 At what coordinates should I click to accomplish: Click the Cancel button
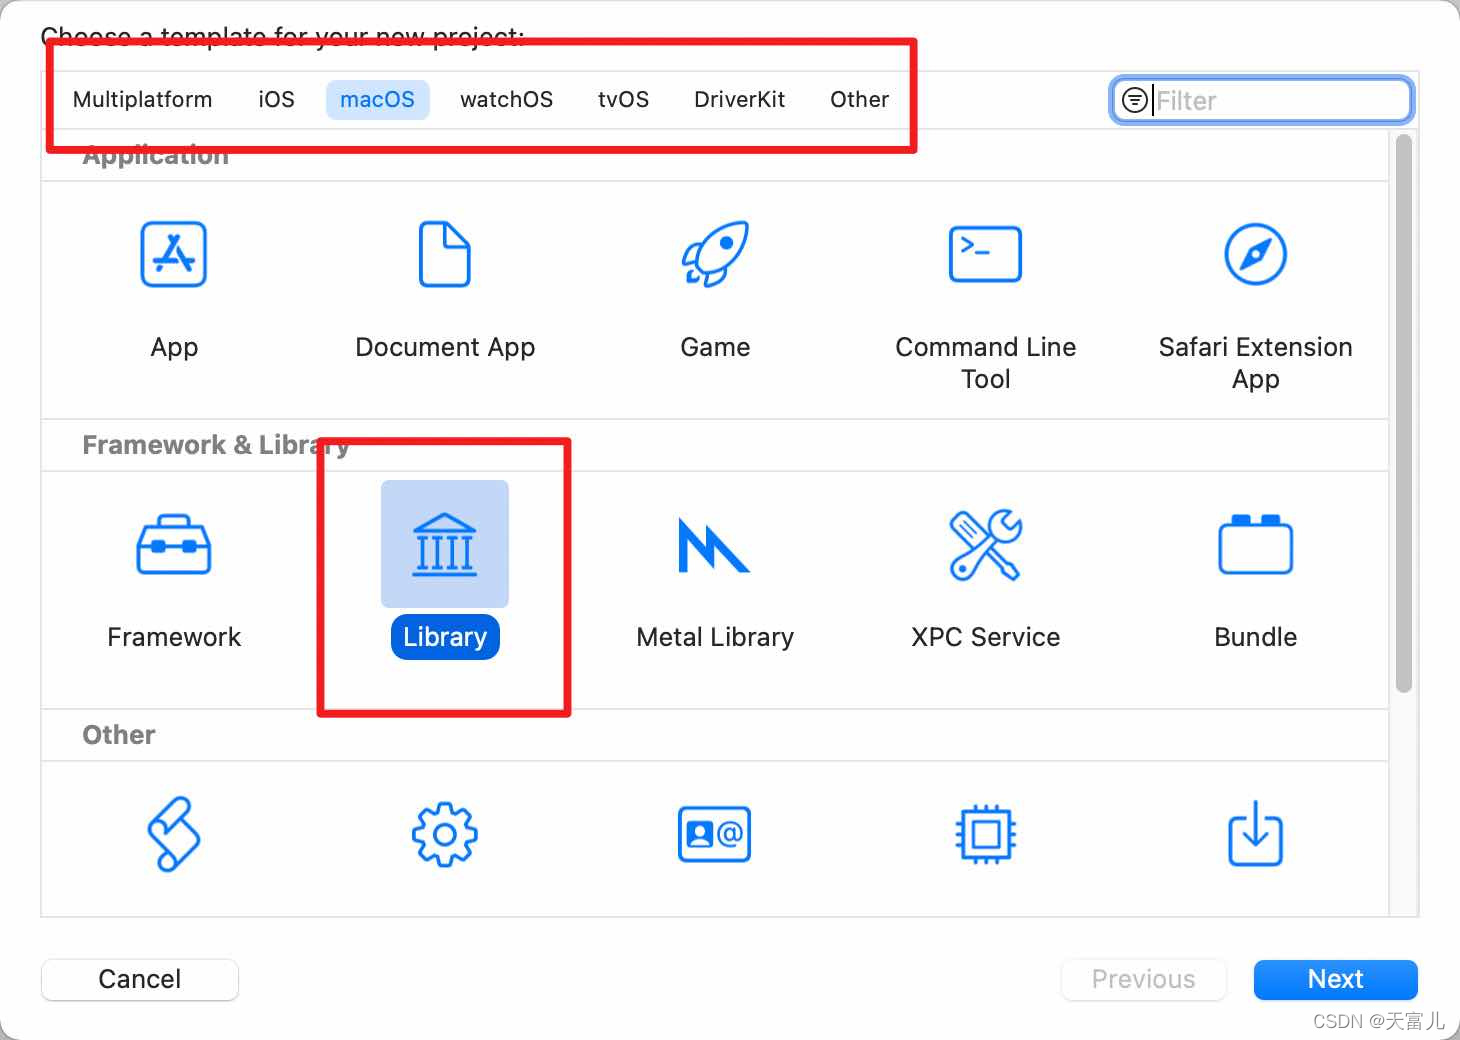pos(140,979)
